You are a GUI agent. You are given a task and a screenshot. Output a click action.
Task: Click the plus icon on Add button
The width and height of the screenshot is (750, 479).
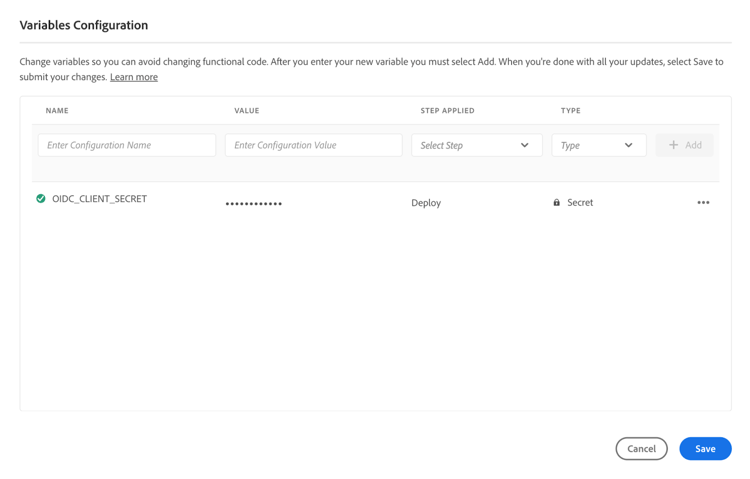[673, 145]
